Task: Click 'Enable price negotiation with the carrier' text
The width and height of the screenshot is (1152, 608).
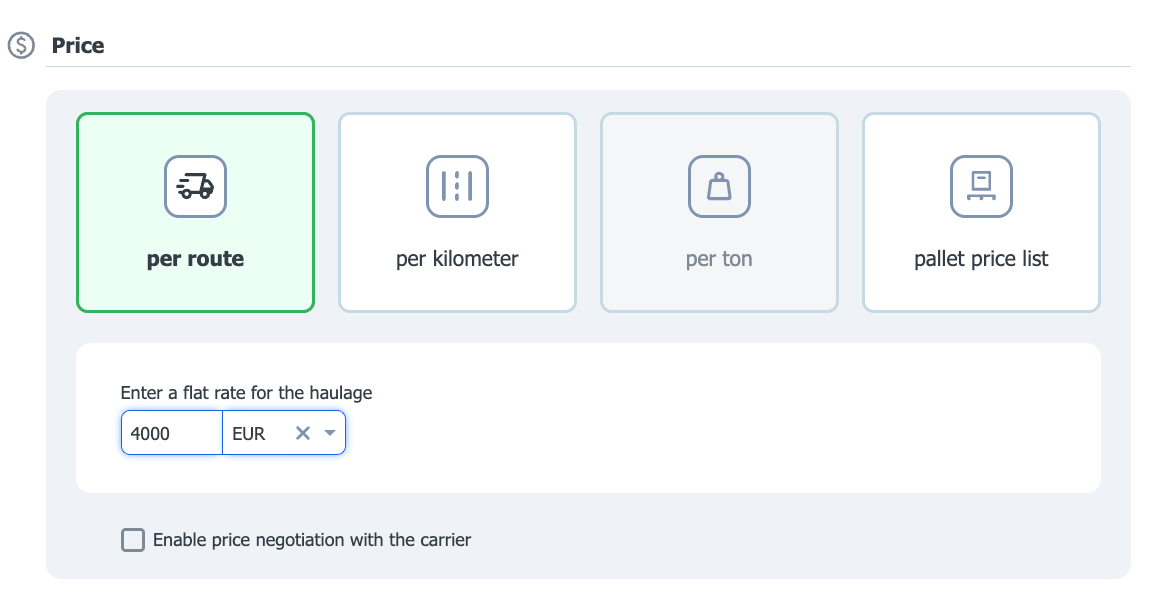Action: 312,540
